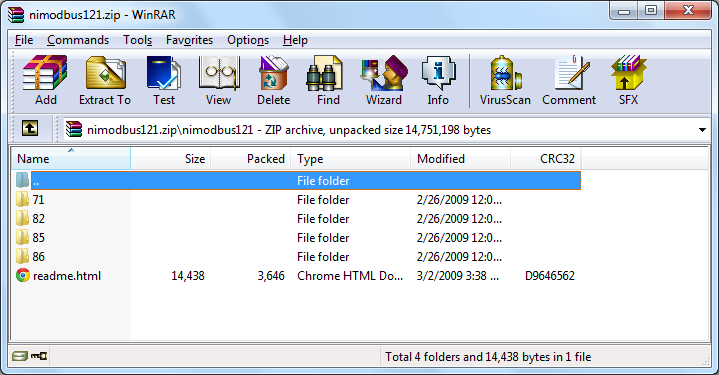719x375 pixels.
Task: Click the WinRAR title bar icon
Action: click(16, 15)
